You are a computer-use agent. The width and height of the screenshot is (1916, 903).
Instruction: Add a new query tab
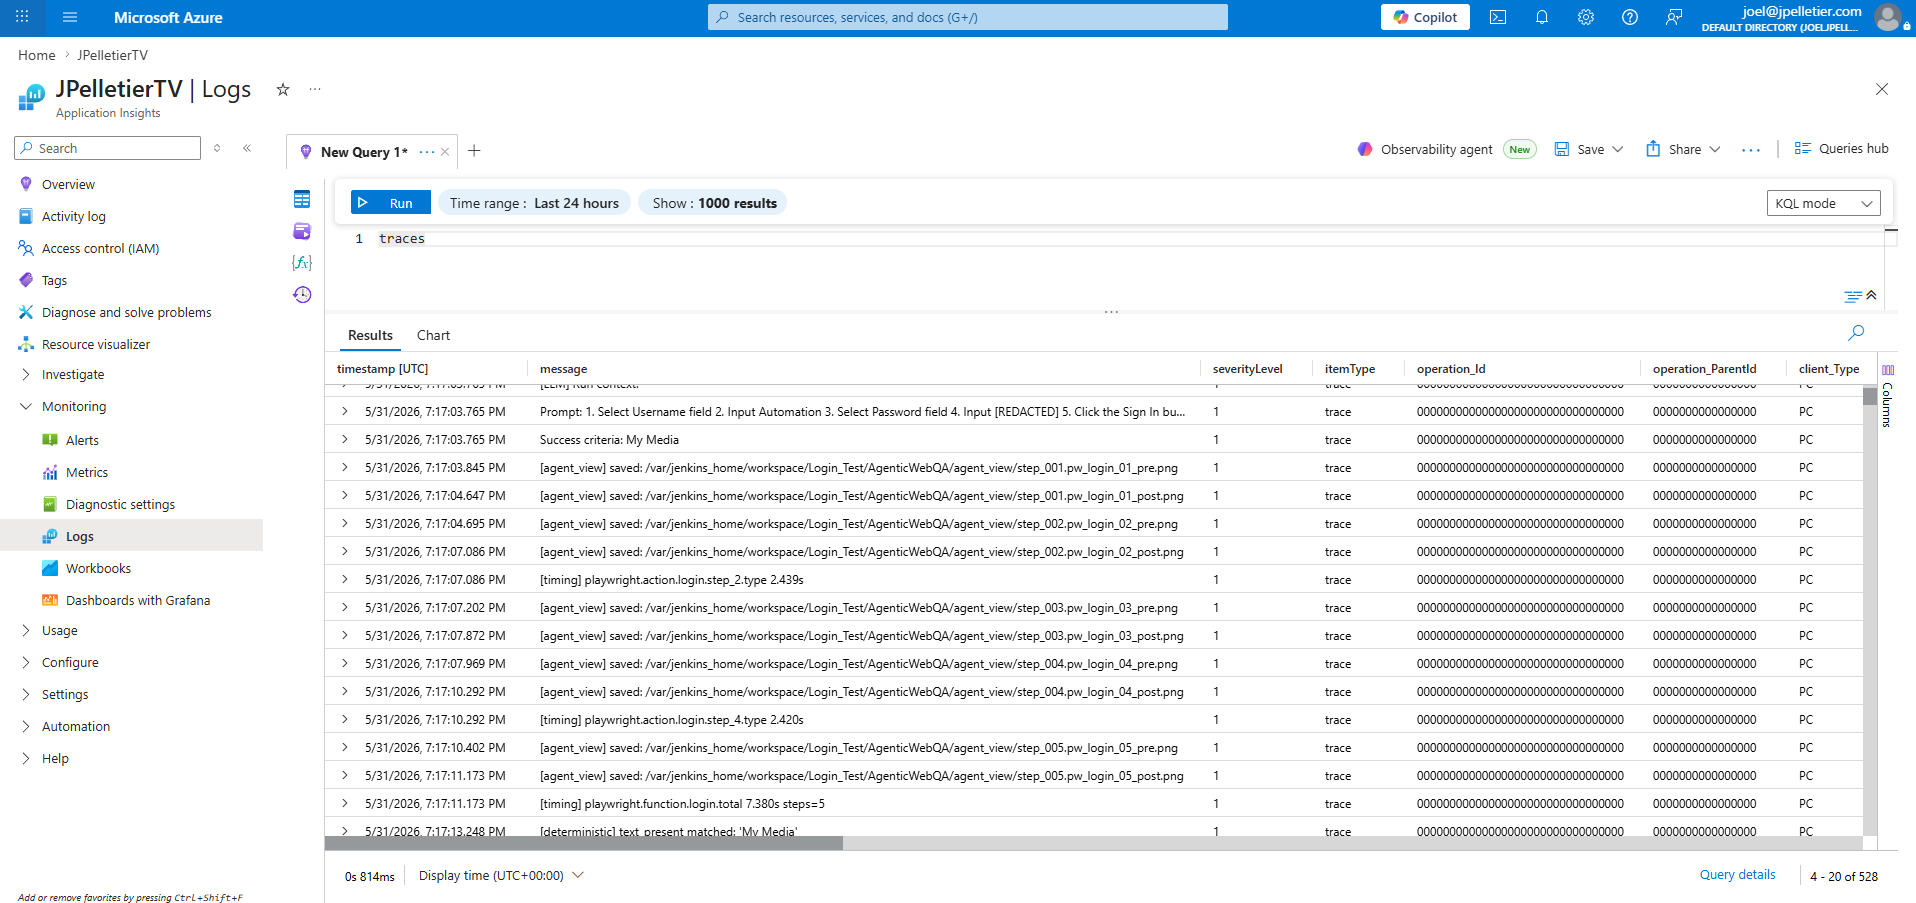coord(474,151)
